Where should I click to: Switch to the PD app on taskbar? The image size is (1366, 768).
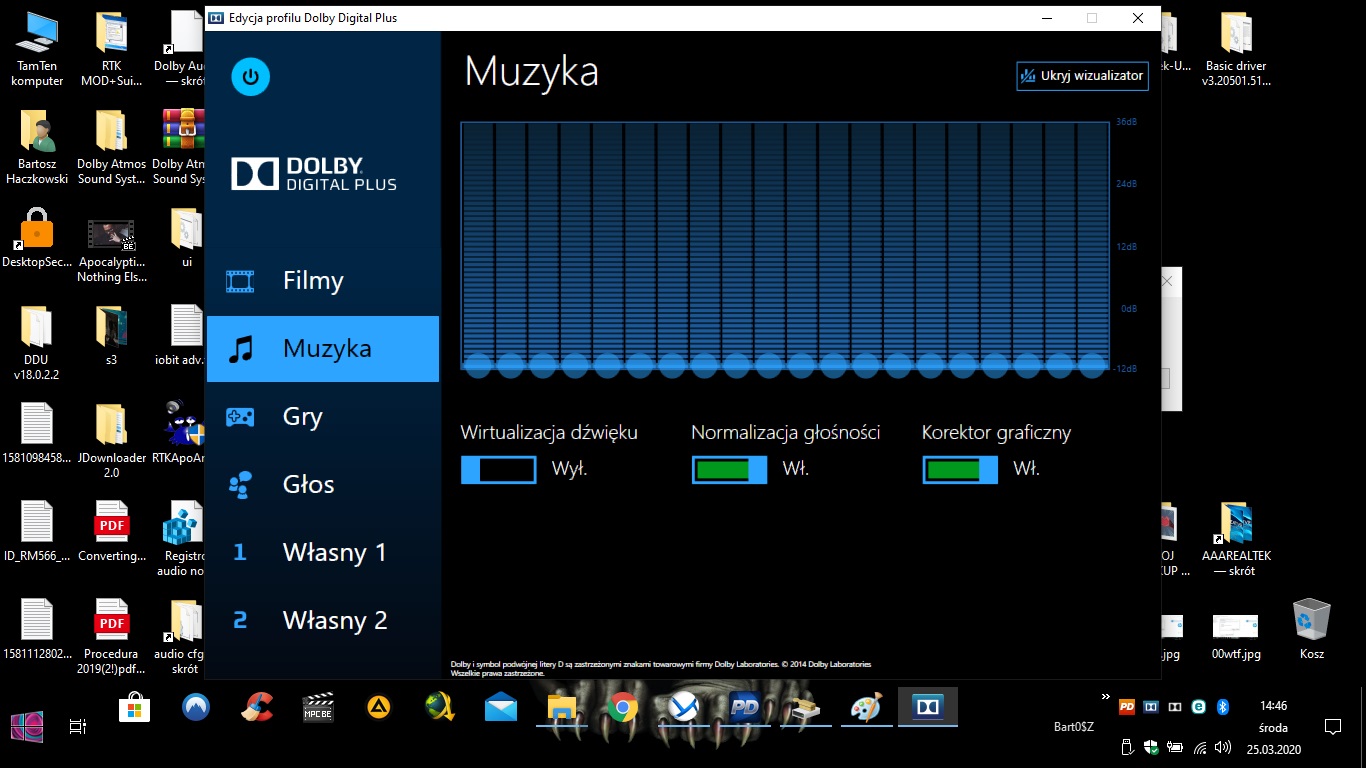(x=745, y=708)
